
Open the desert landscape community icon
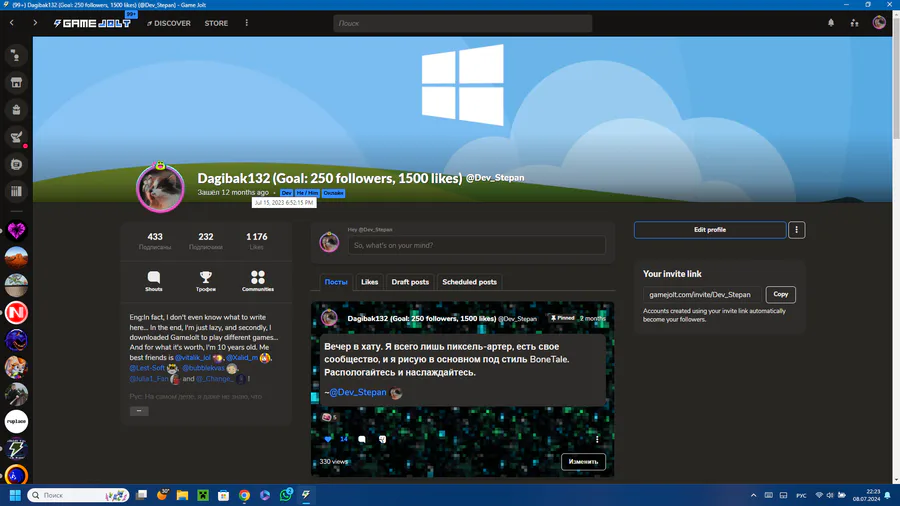point(16,258)
